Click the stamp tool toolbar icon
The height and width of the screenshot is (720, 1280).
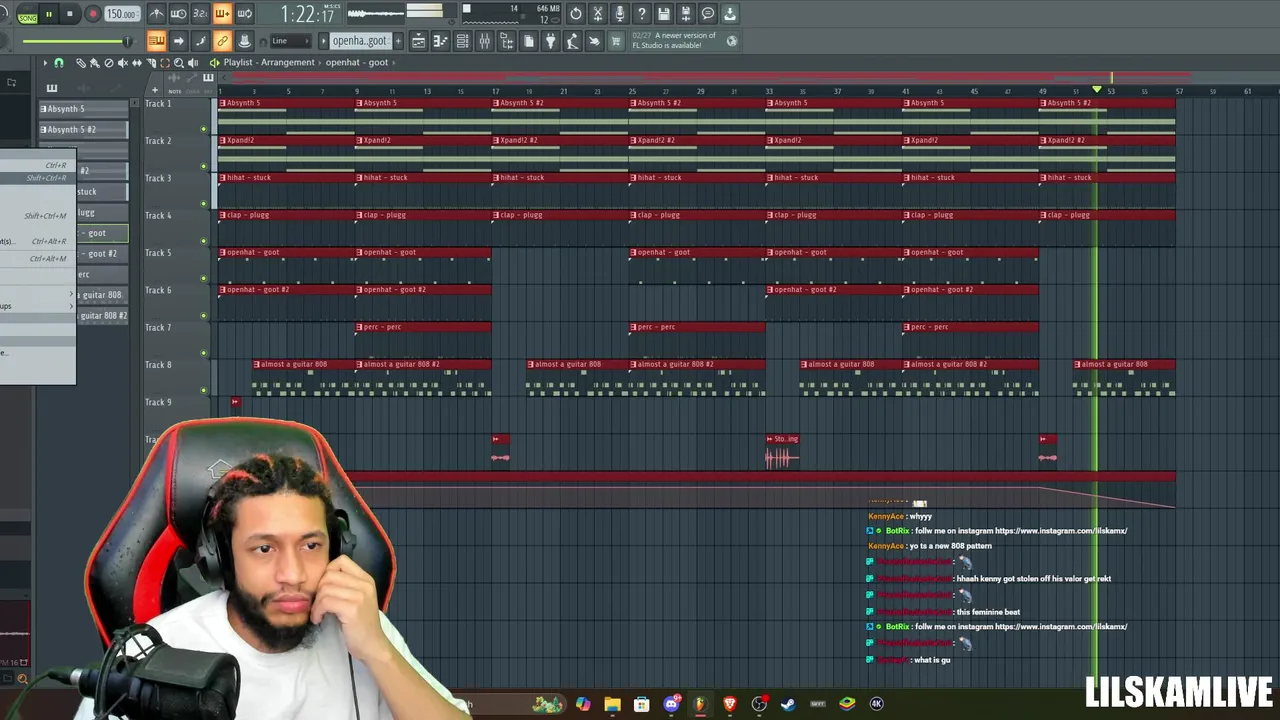pos(244,41)
